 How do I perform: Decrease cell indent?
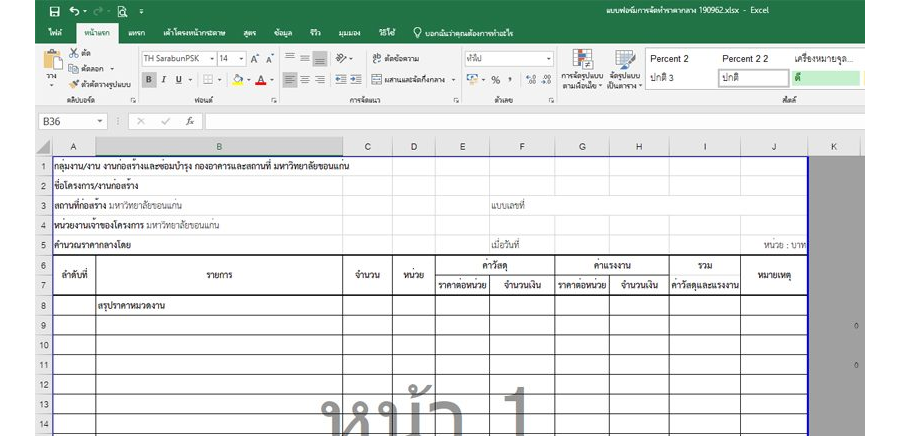341,80
